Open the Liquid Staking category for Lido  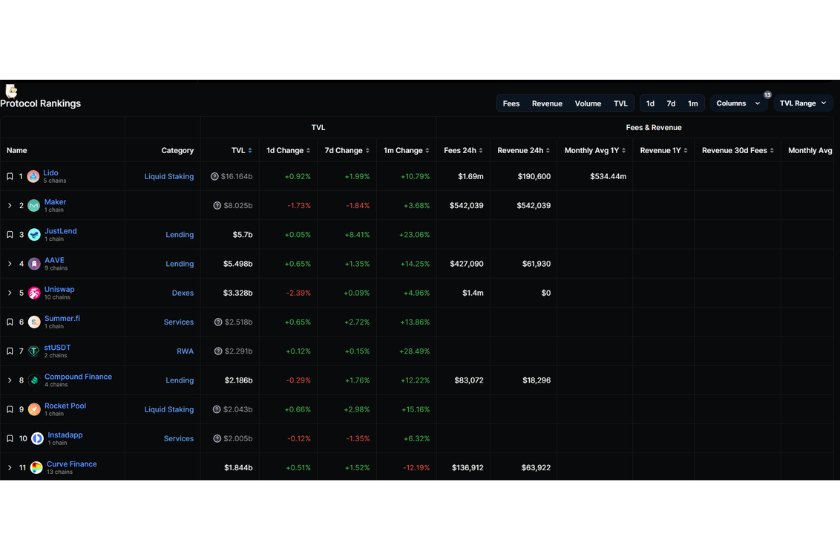[x=169, y=176]
